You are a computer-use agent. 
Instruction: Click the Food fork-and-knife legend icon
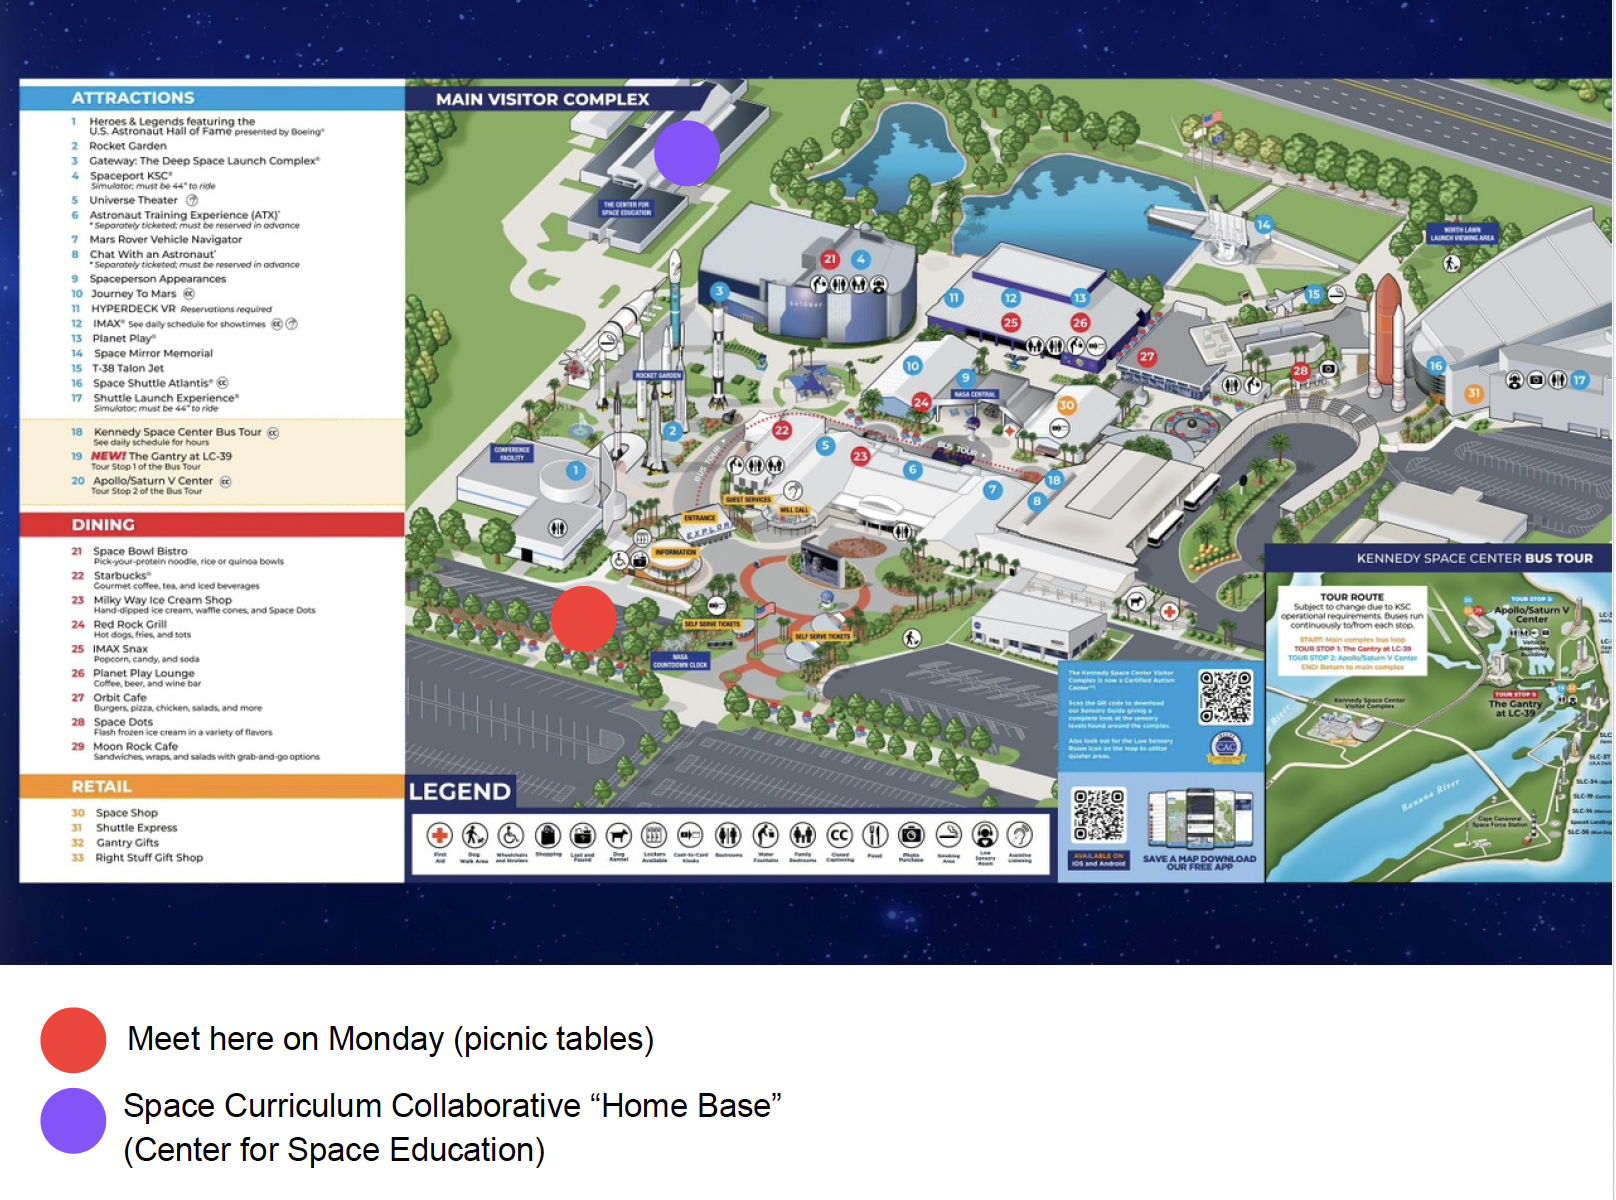tap(875, 835)
